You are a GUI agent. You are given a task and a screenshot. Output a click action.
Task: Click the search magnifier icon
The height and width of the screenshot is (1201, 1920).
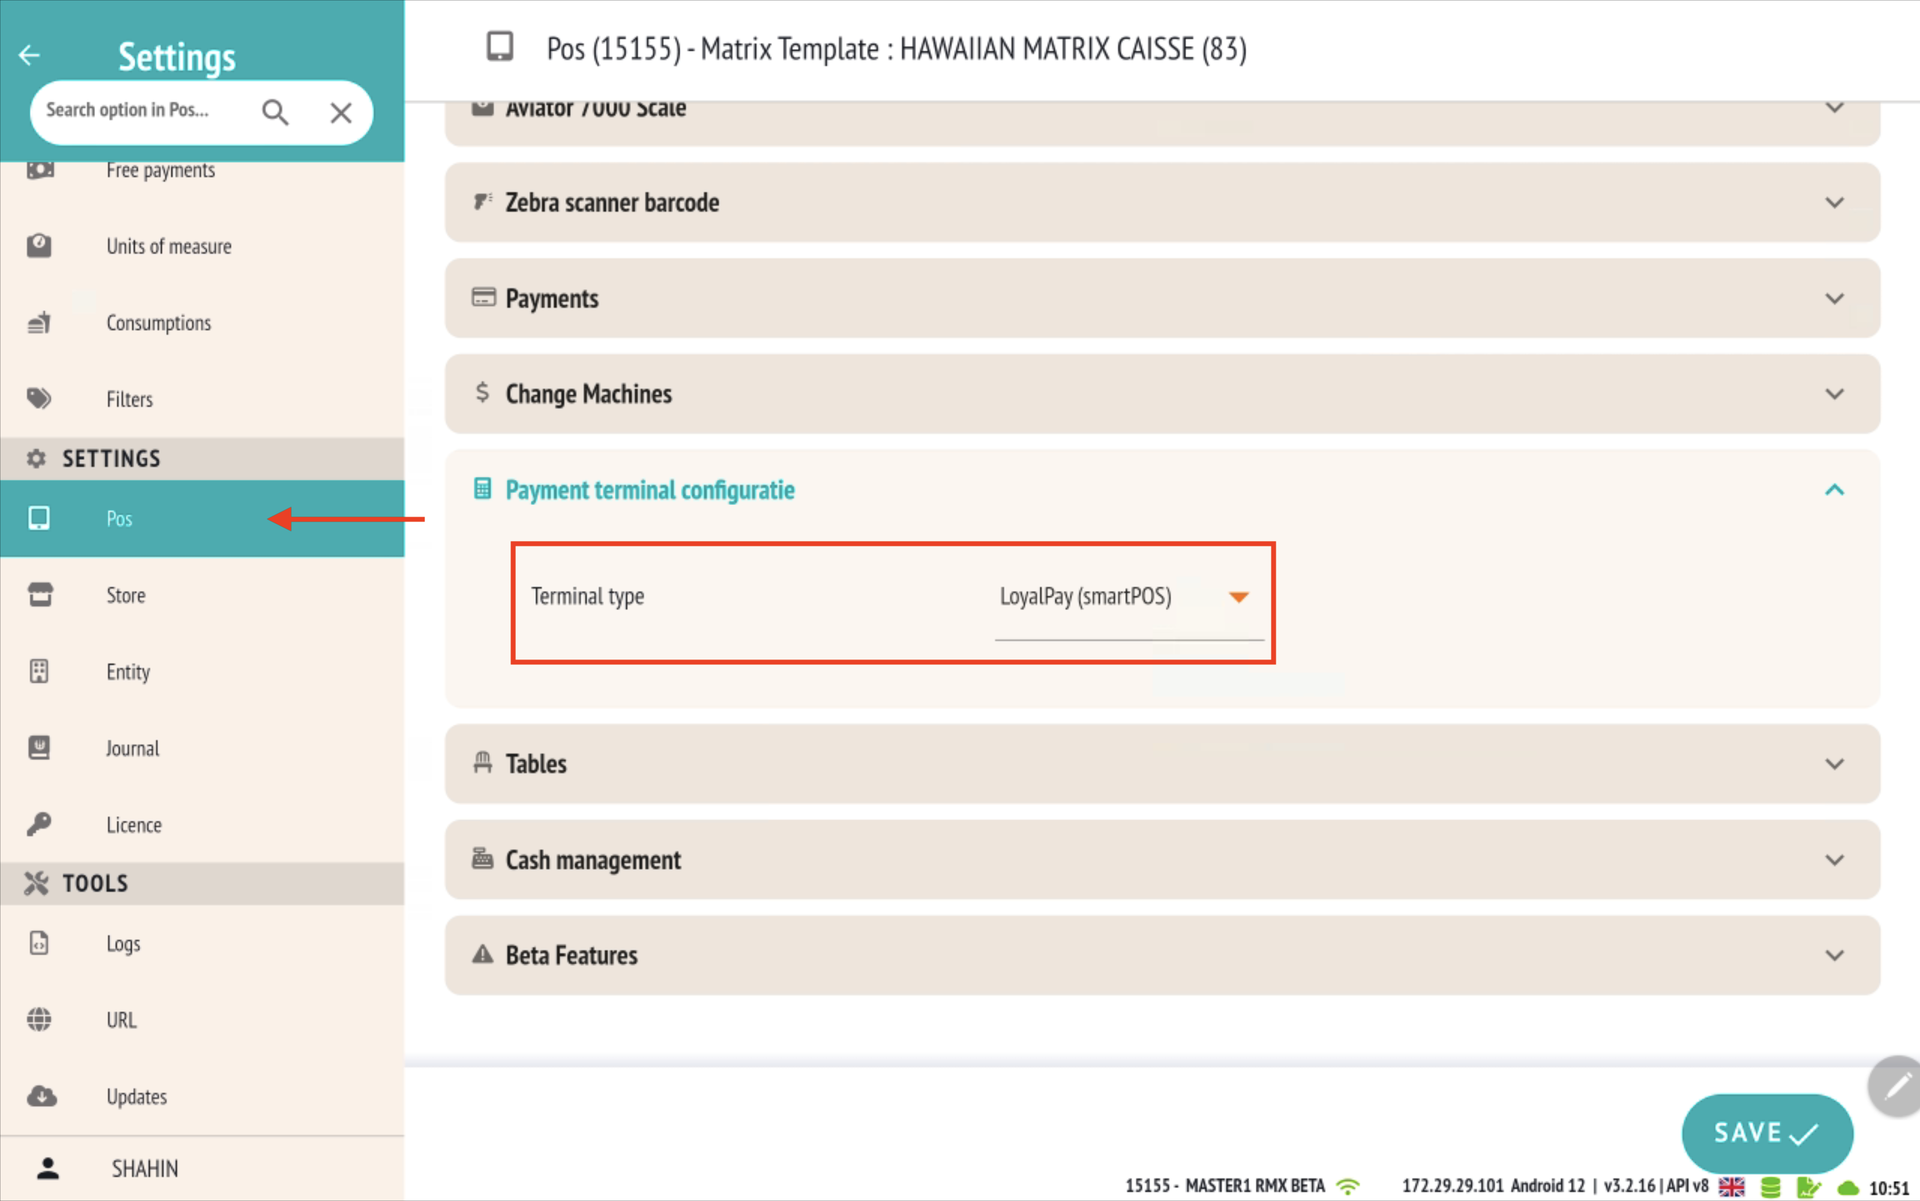pos(275,112)
